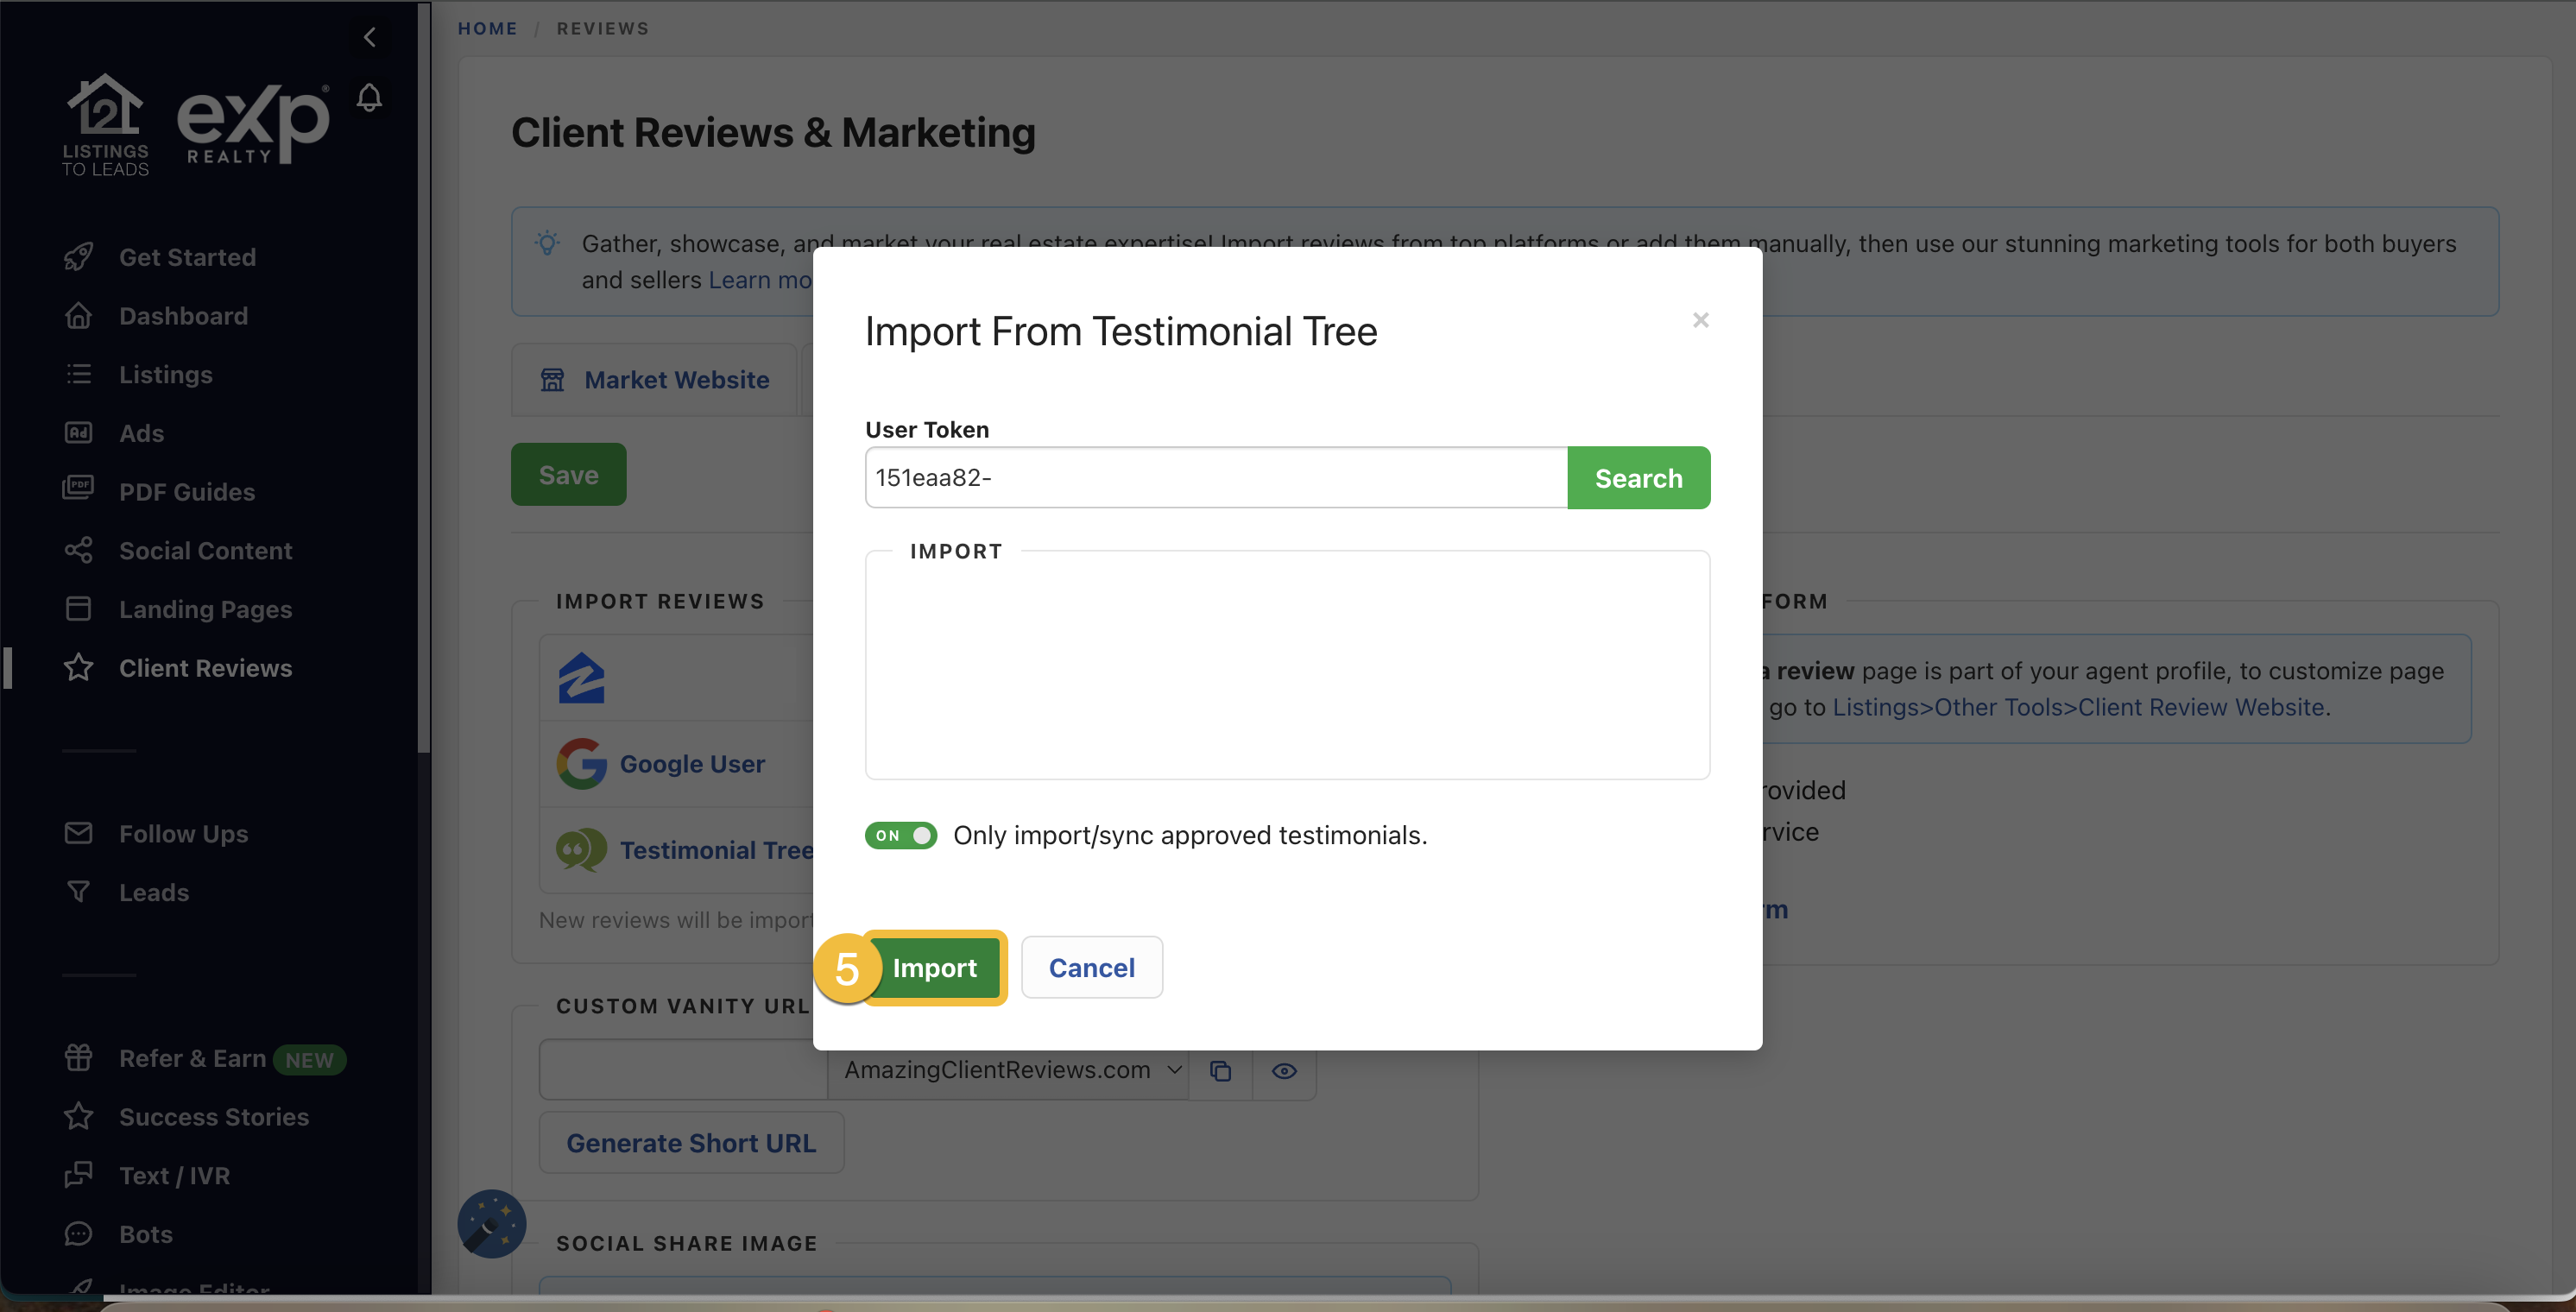Open the Dashboard from the sidebar

pyautogui.click(x=183, y=315)
